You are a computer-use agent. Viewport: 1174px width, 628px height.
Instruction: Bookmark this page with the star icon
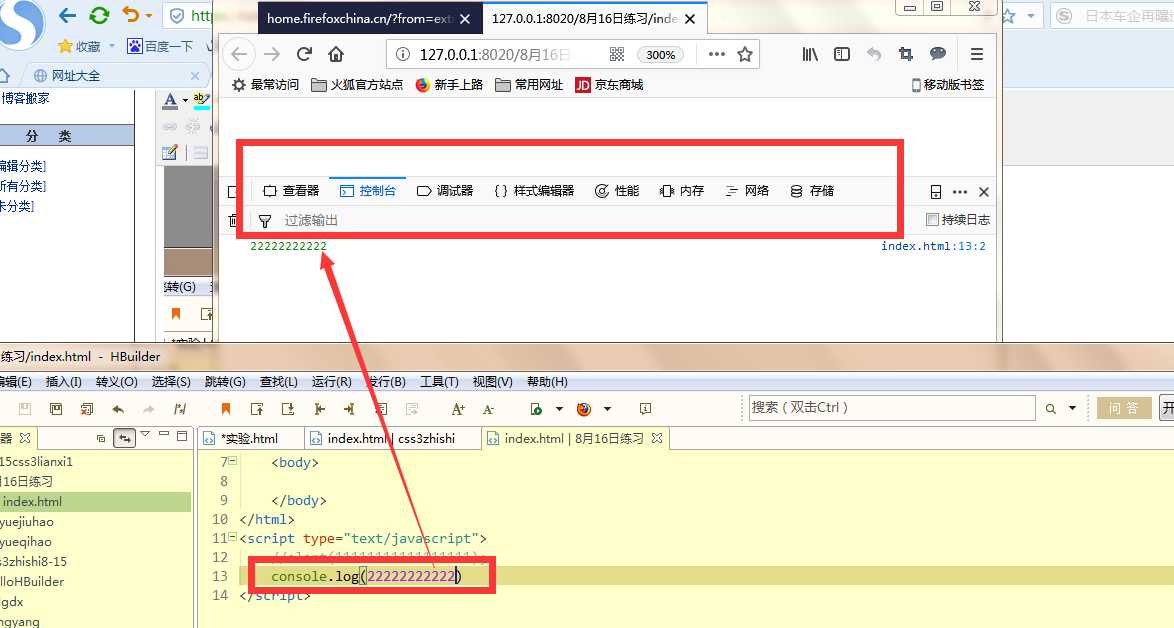click(745, 54)
